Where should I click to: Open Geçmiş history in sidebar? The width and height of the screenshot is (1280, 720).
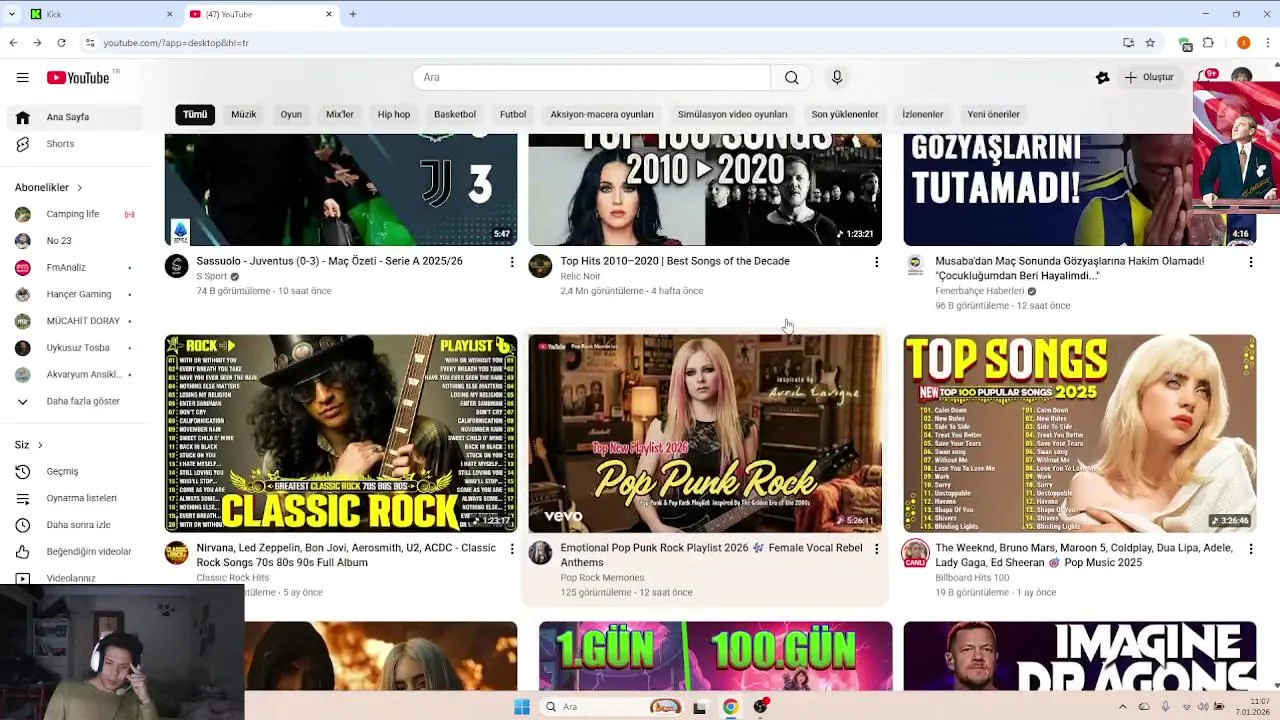pyautogui.click(x=62, y=471)
